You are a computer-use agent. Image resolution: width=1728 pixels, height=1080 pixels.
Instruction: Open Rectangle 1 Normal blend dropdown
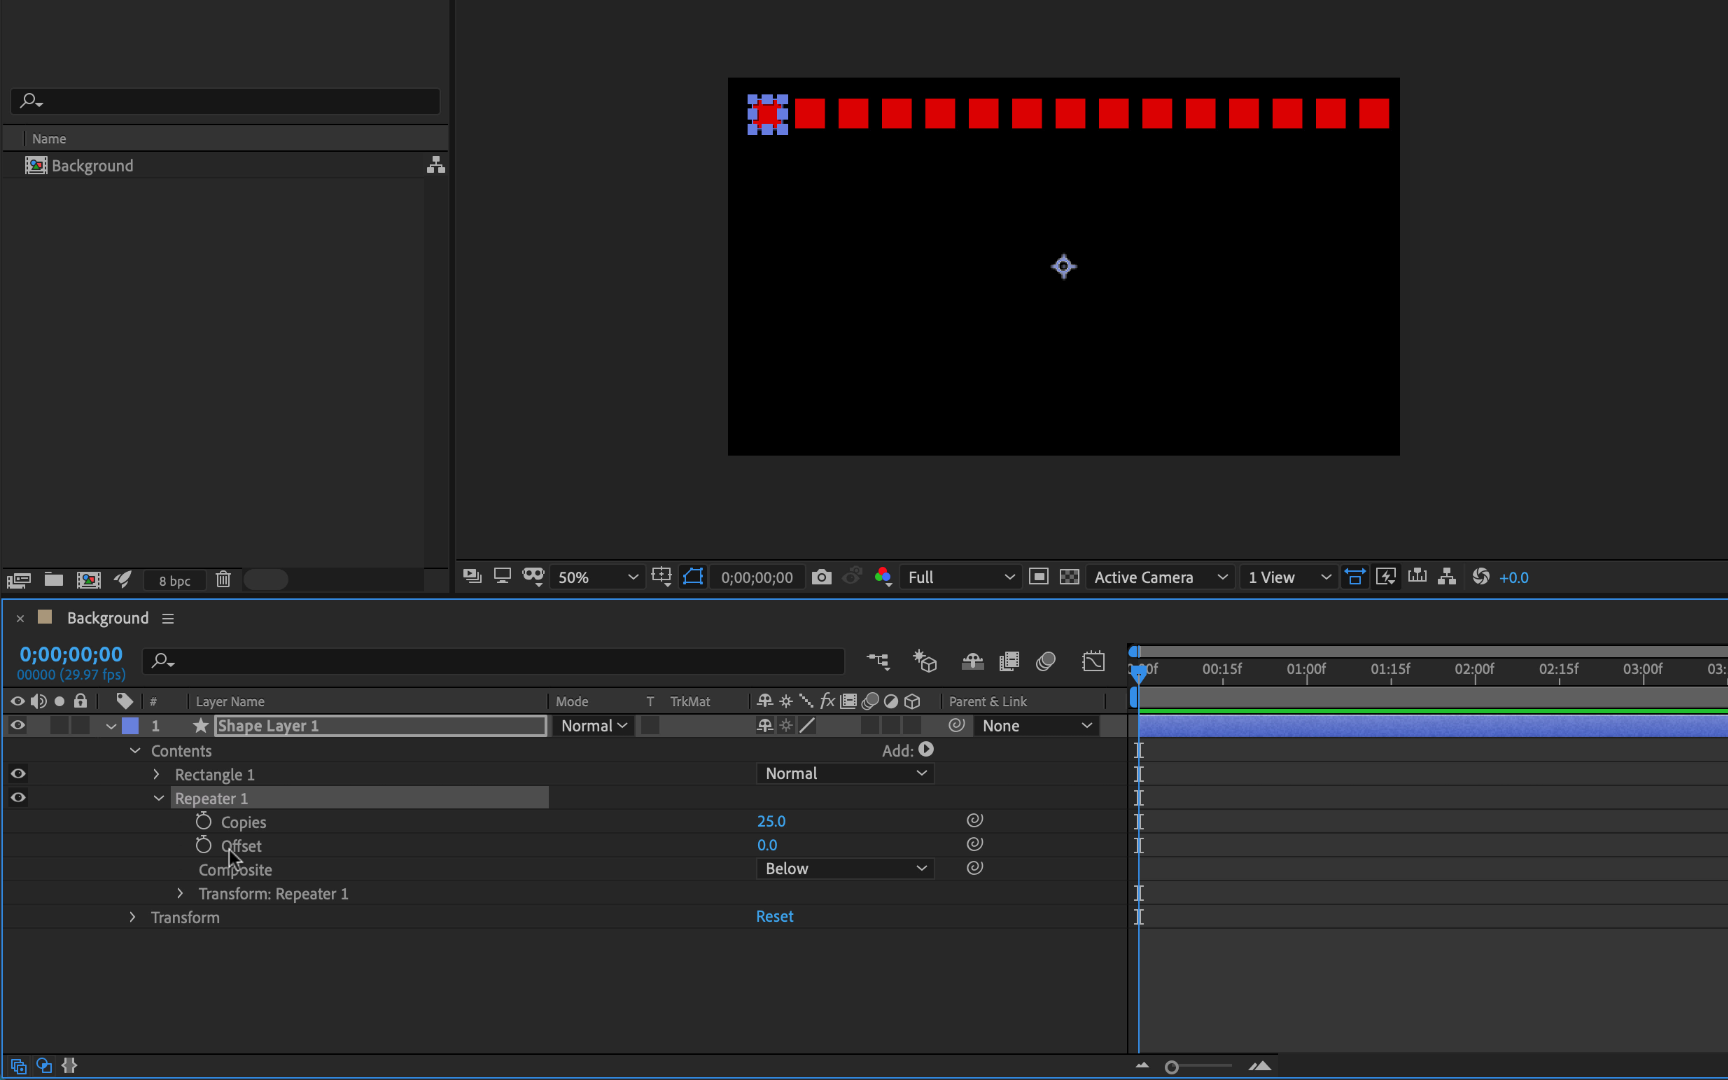pyautogui.click(x=845, y=773)
